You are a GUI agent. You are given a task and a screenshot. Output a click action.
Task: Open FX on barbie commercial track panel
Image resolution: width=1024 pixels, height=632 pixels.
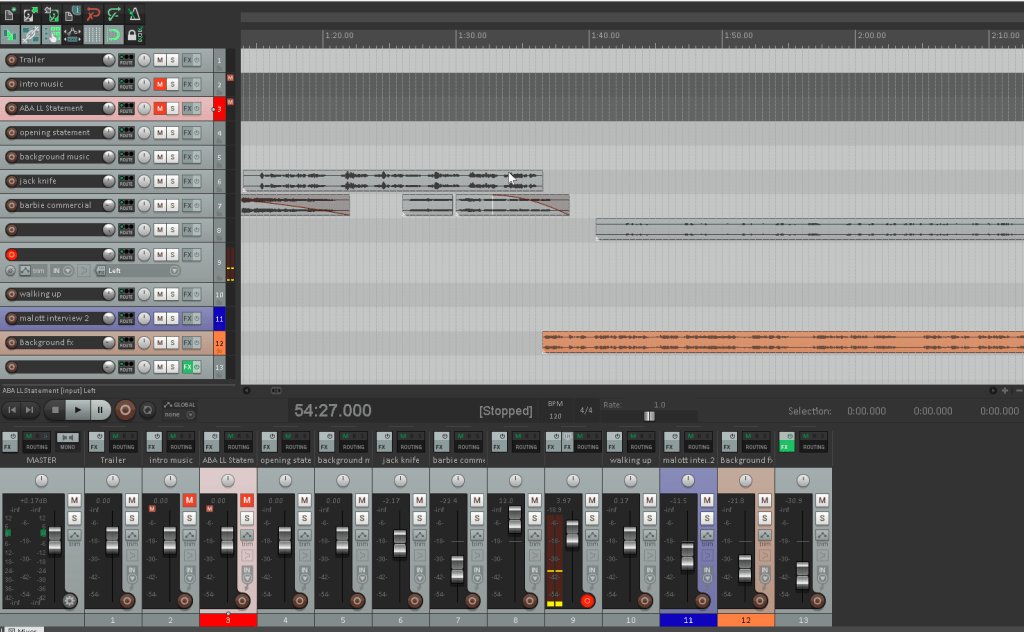tap(187, 205)
